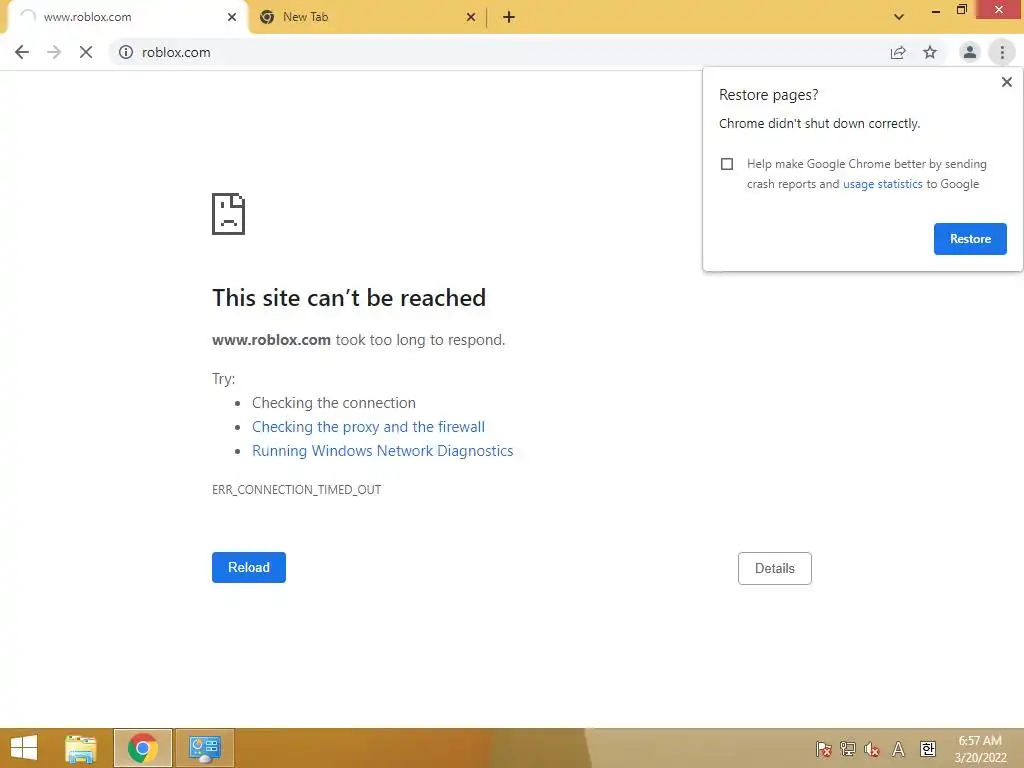Screen dimensions: 1024x768
Task: Click the Details button
Action: [775, 568]
